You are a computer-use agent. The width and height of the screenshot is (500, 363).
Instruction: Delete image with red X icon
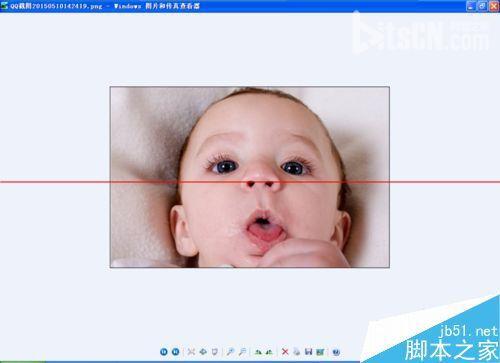tap(285, 352)
